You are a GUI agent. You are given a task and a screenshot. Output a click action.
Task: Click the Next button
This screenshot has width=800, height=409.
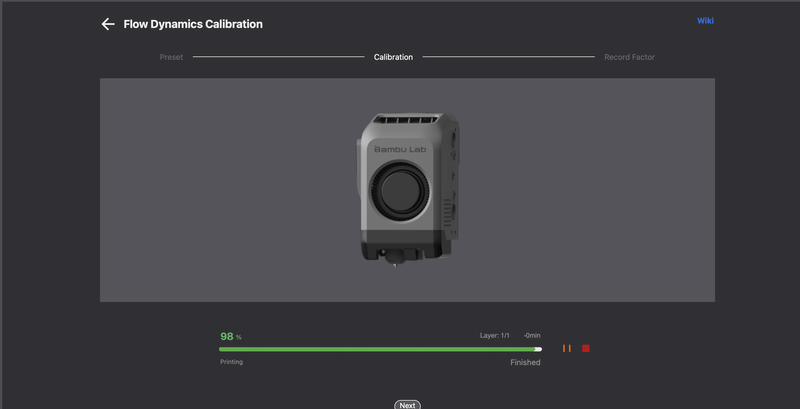(x=407, y=405)
